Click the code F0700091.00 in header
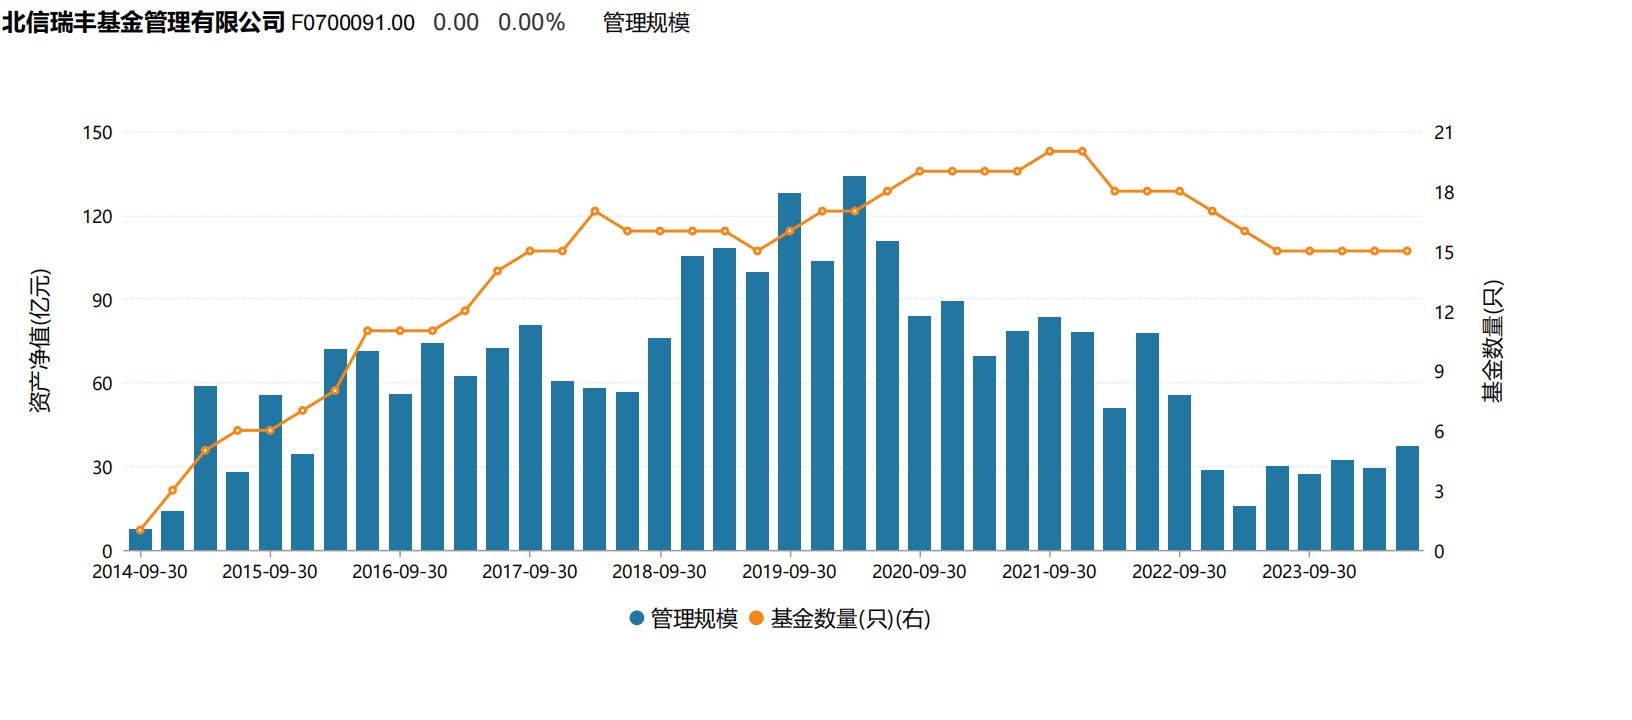 [x=353, y=22]
